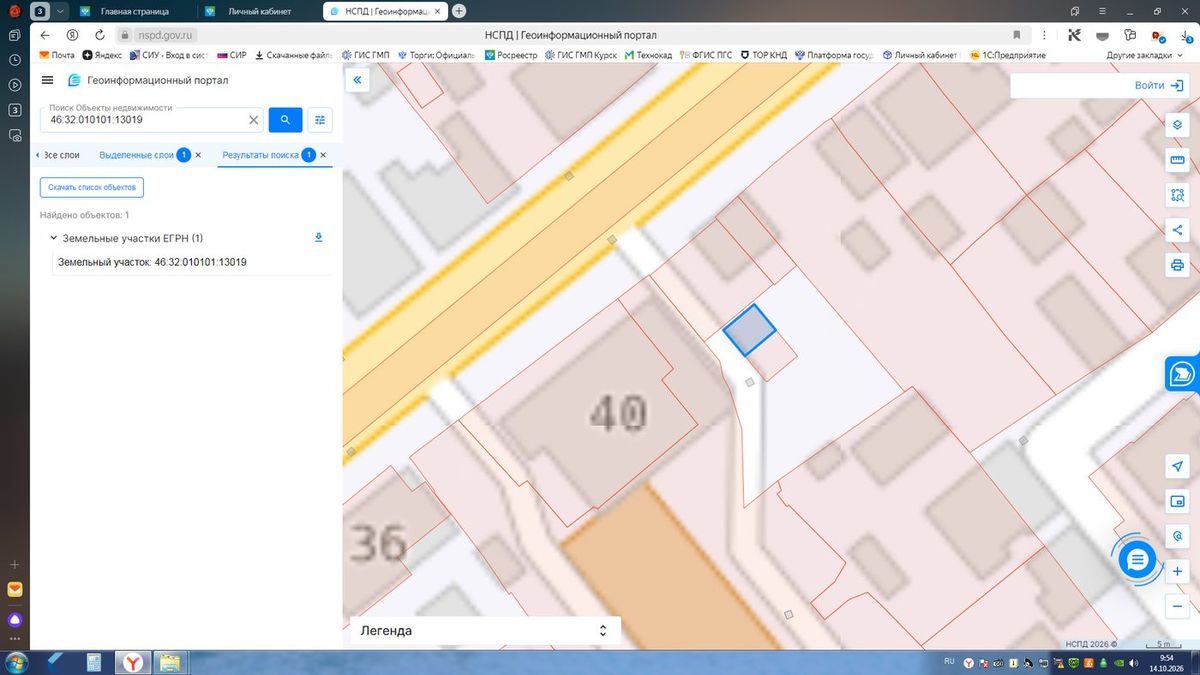Close the Выделенные слои tab
1200x675 pixels.
[198, 155]
